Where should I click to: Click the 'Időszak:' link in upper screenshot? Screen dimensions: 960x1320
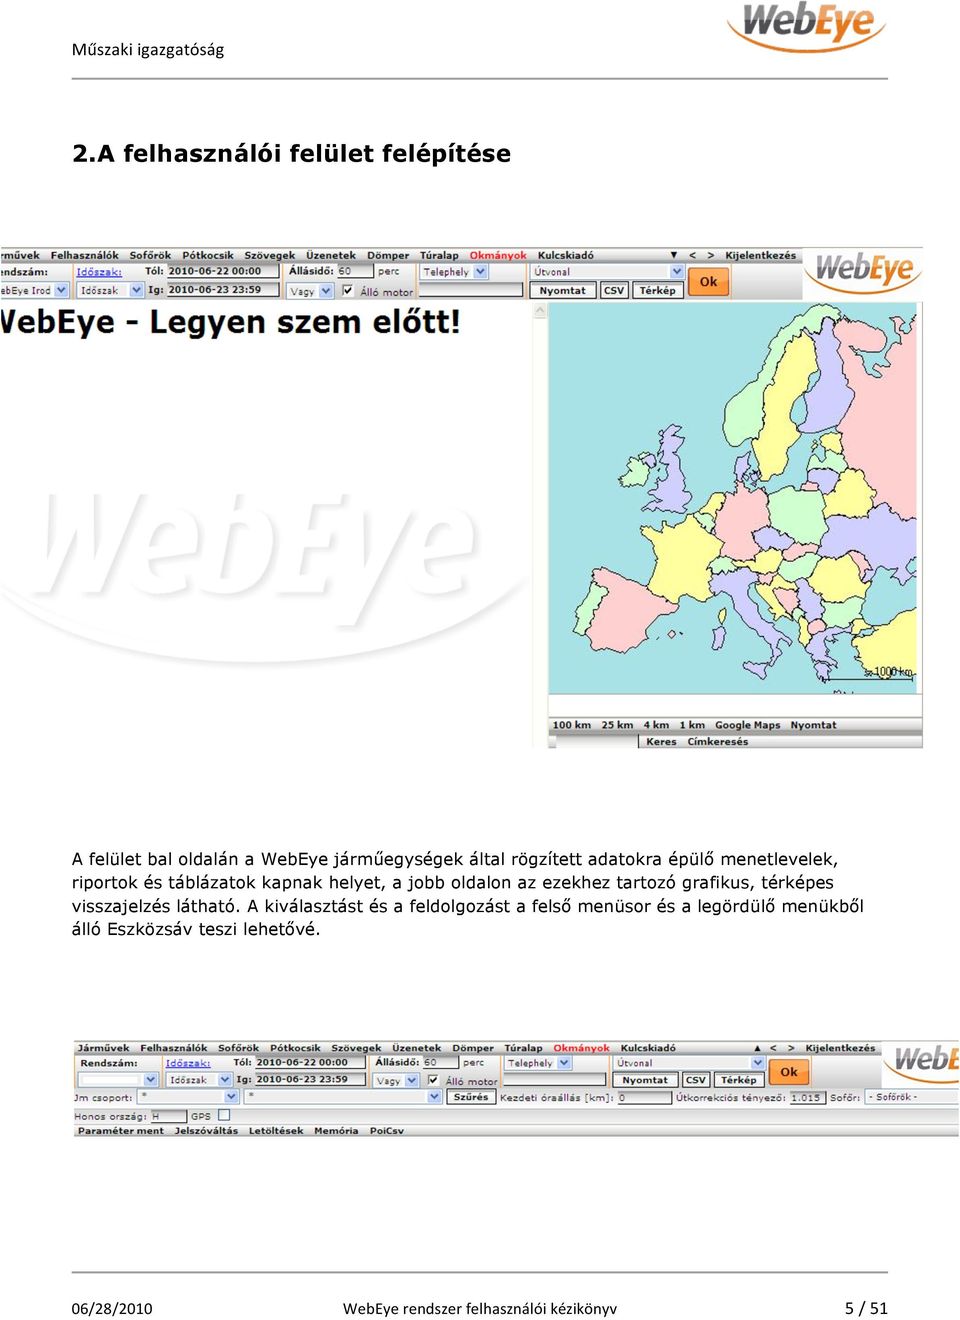[x=99, y=272]
